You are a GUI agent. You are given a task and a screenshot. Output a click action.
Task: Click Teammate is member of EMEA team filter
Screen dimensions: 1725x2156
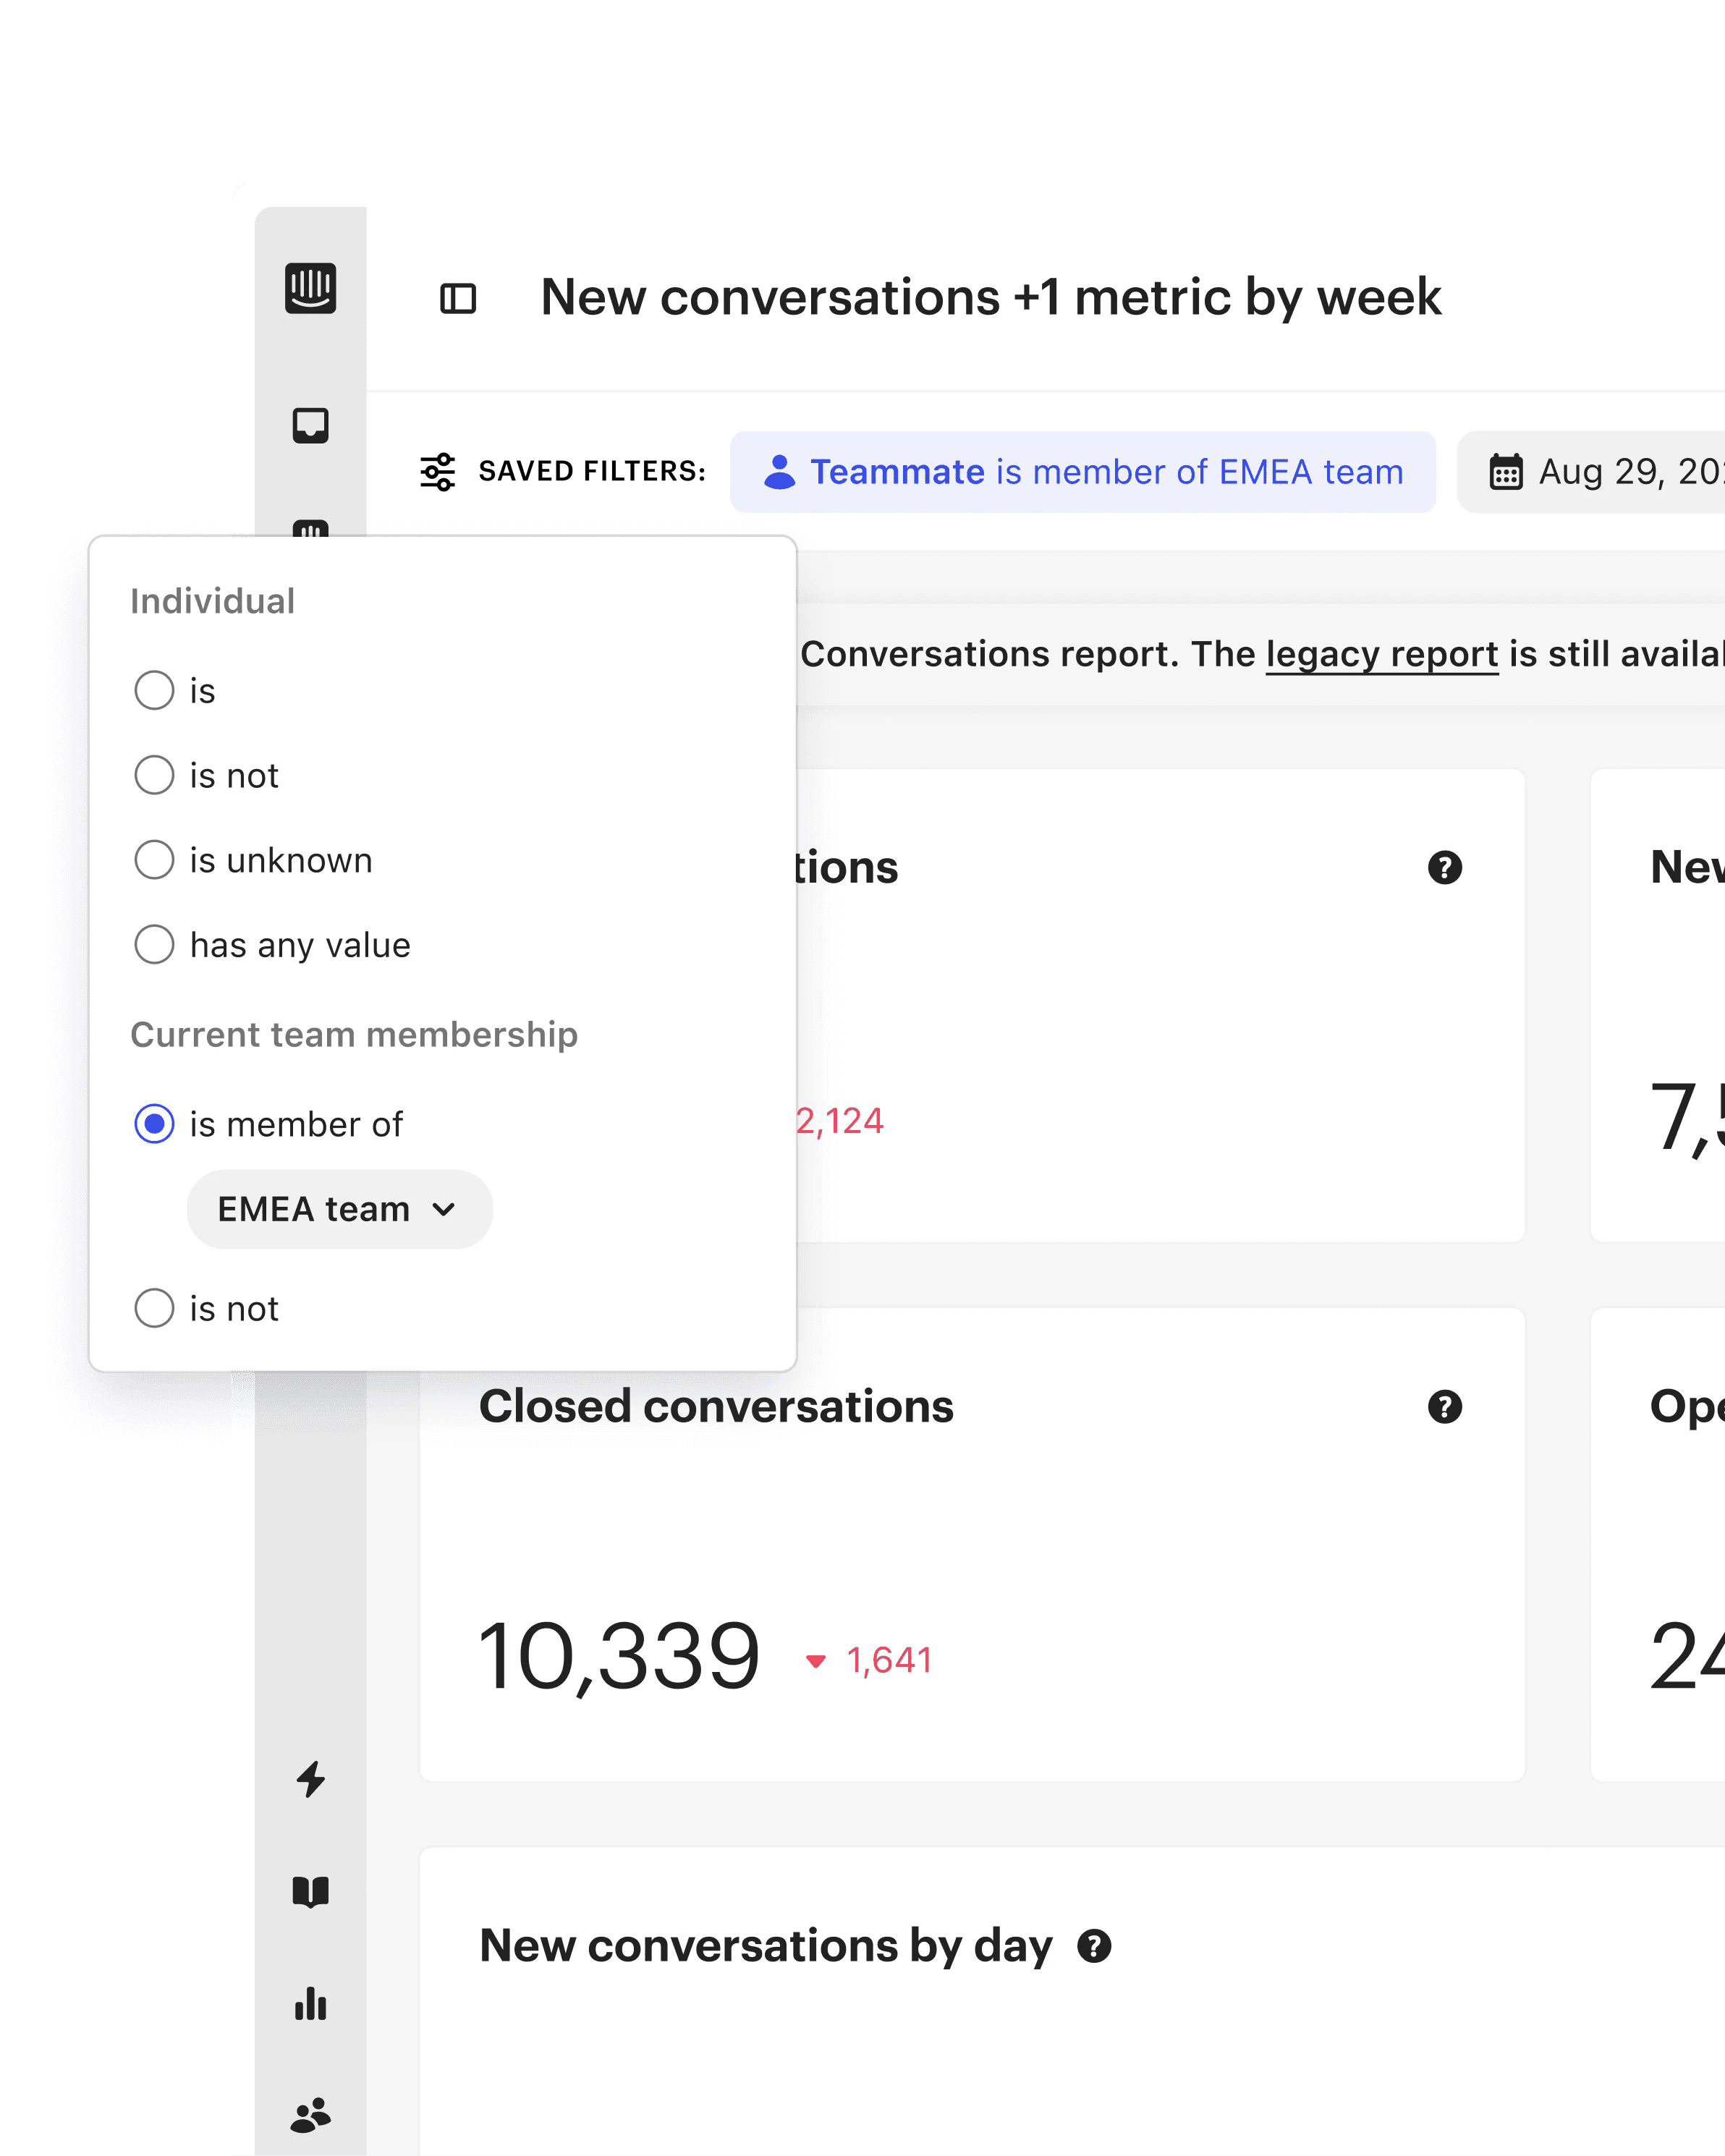(x=1083, y=472)
